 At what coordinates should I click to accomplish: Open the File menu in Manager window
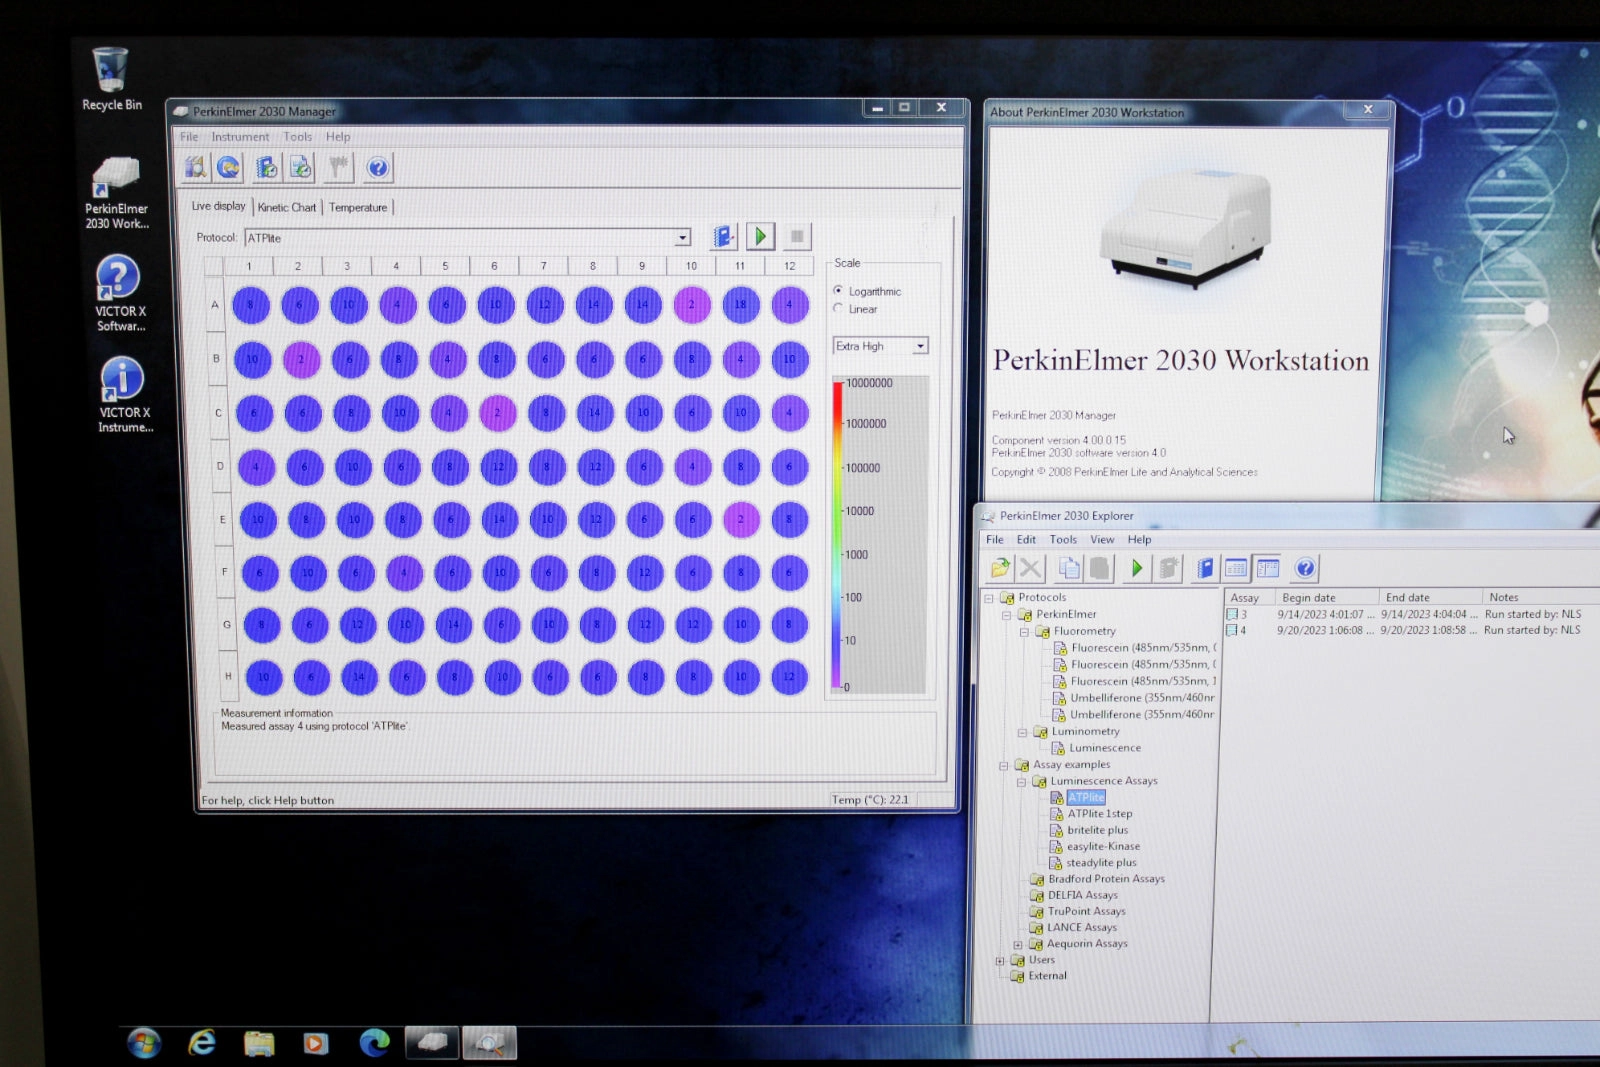tap(189, 137)
